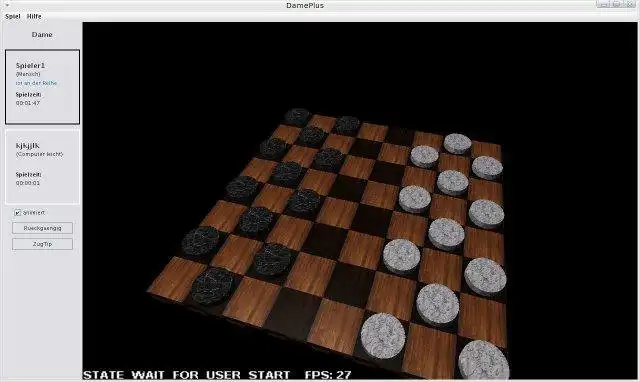Select the white piece at the board's far right corner

click(x=458, y=144)
